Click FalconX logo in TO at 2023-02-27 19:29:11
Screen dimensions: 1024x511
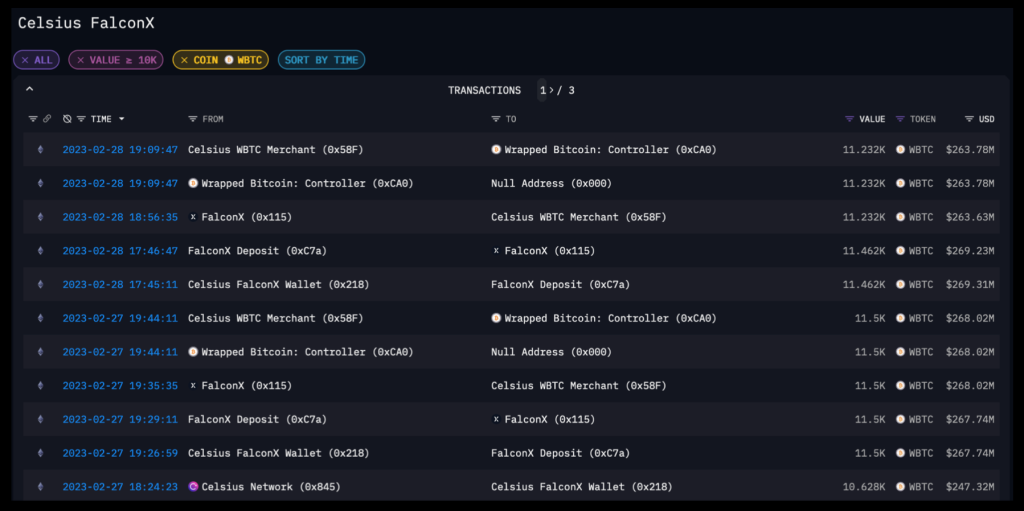(x=496, y=420)
